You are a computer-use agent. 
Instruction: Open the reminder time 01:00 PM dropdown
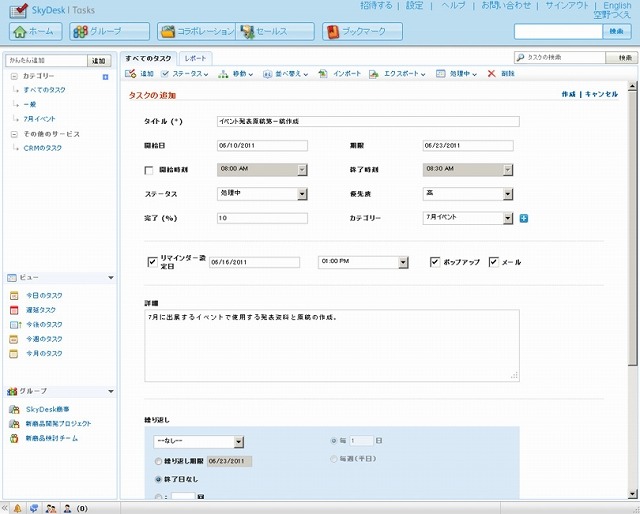click(x=363, y=262)
